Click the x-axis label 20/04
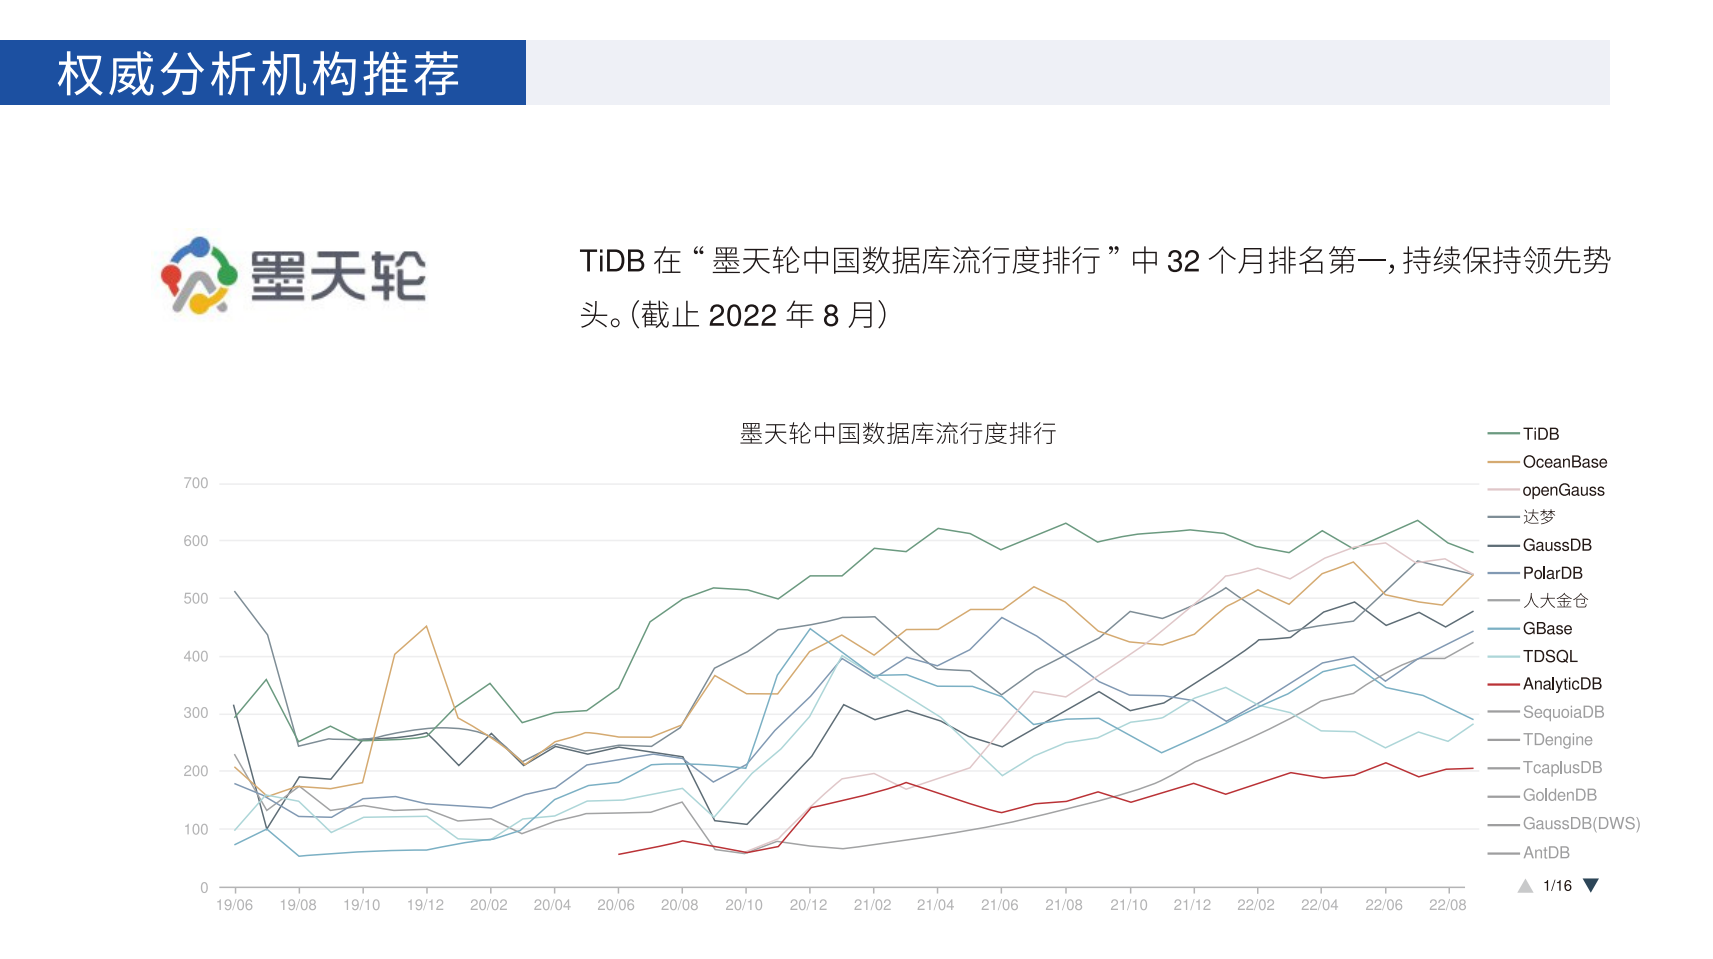 click(552, 905)
